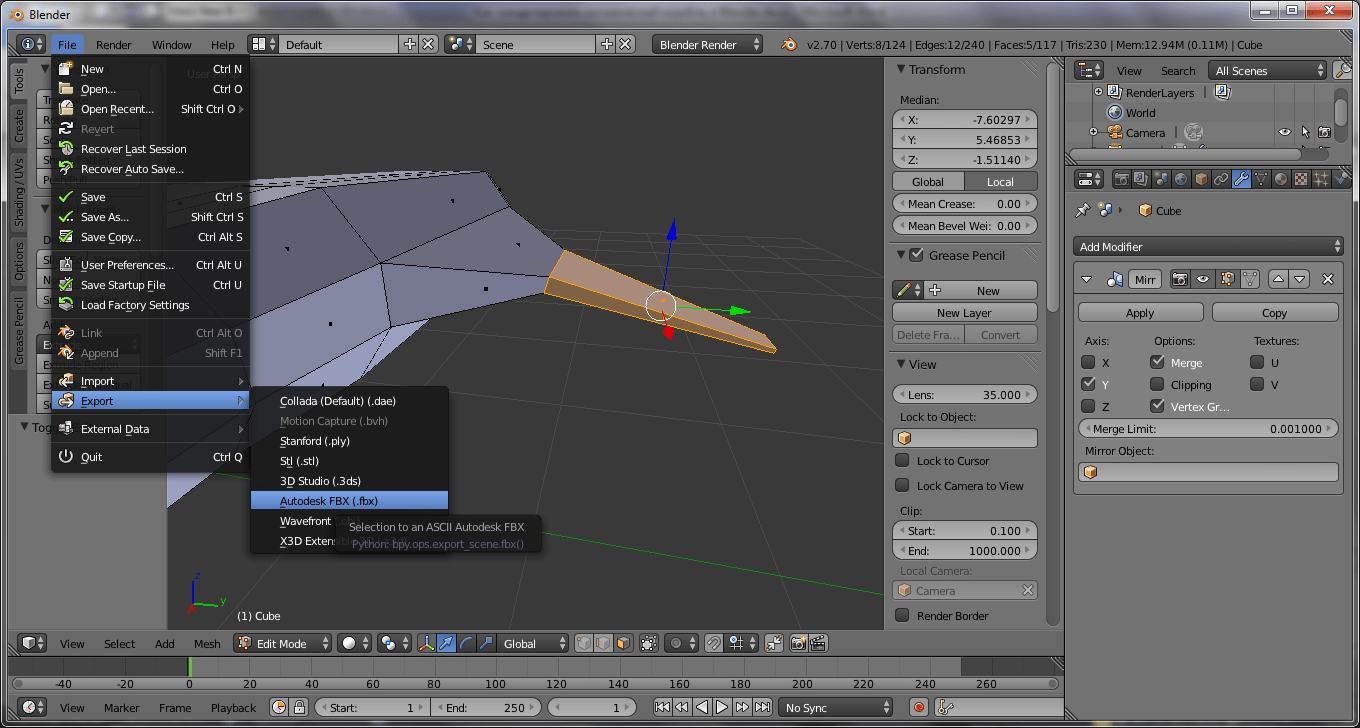
Task: Open the Material properties sphere tab
Action: (1281, 179)
